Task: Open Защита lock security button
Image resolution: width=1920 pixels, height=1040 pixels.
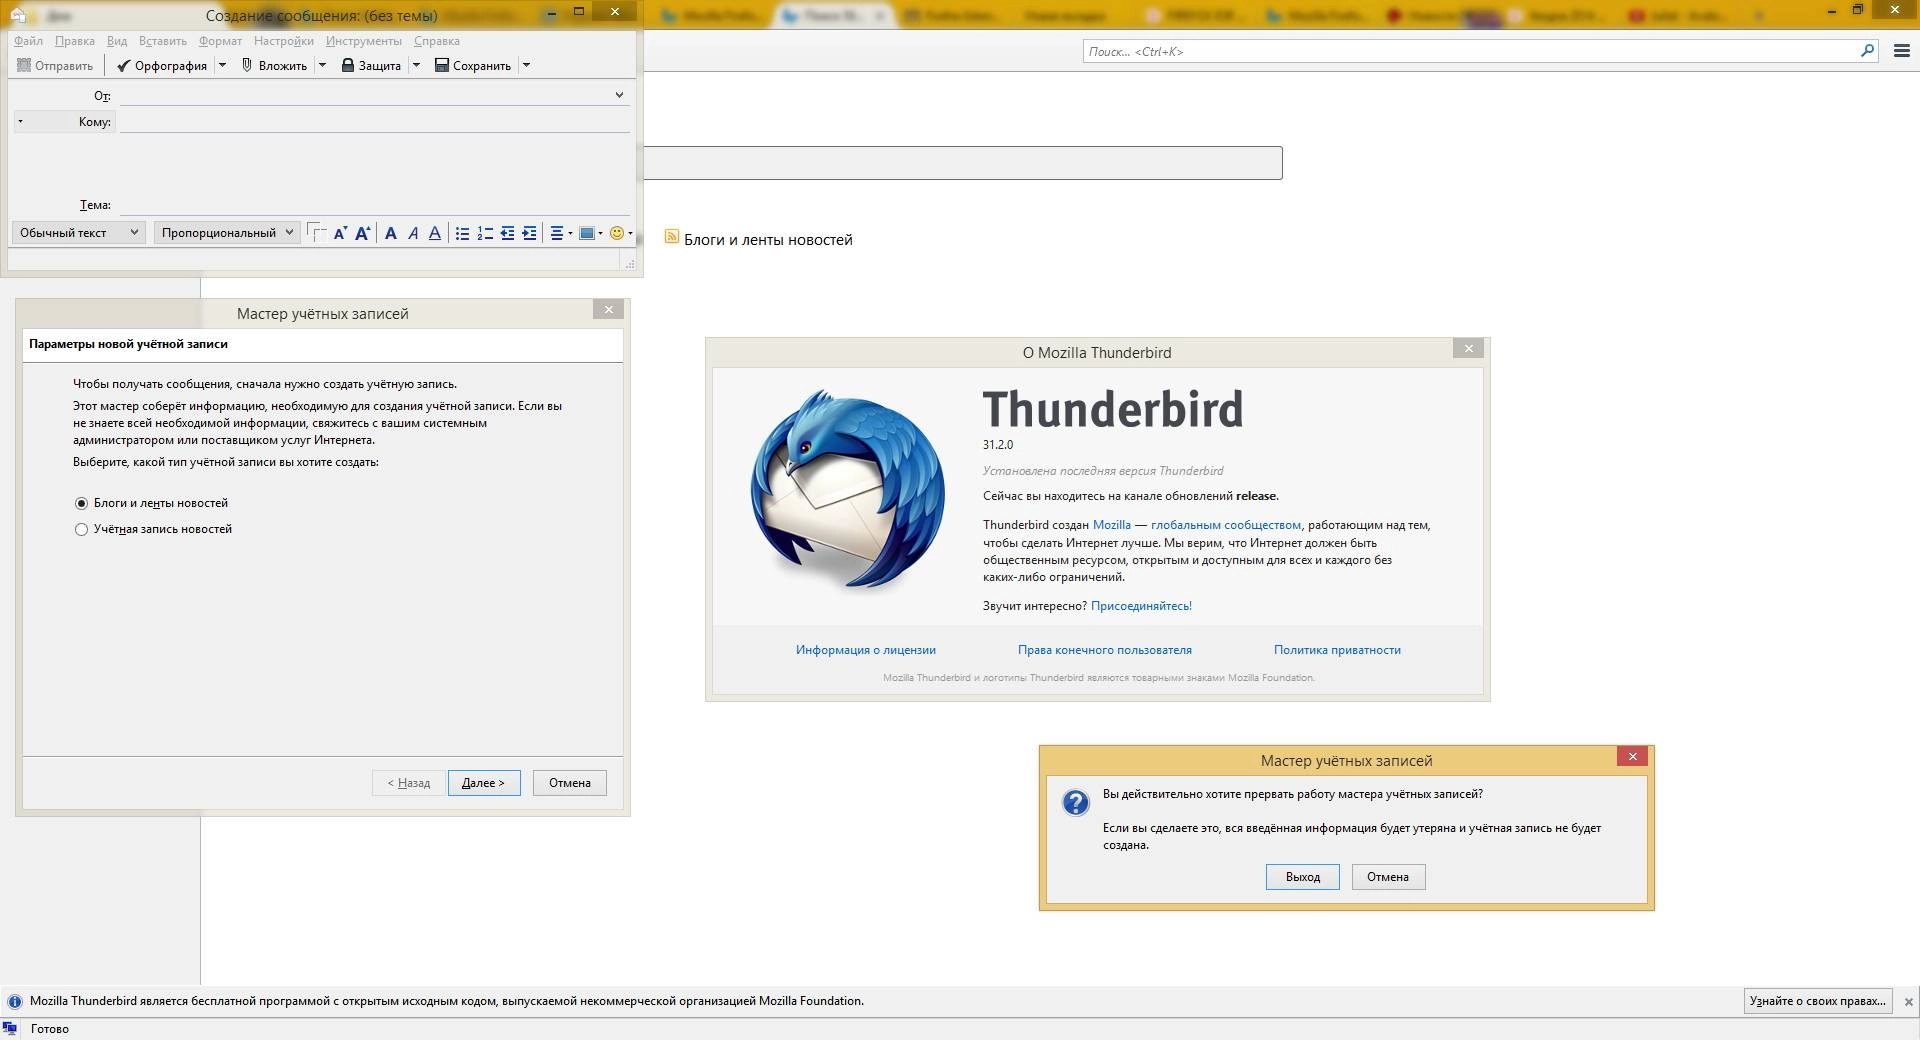Action: pos(371,66)
